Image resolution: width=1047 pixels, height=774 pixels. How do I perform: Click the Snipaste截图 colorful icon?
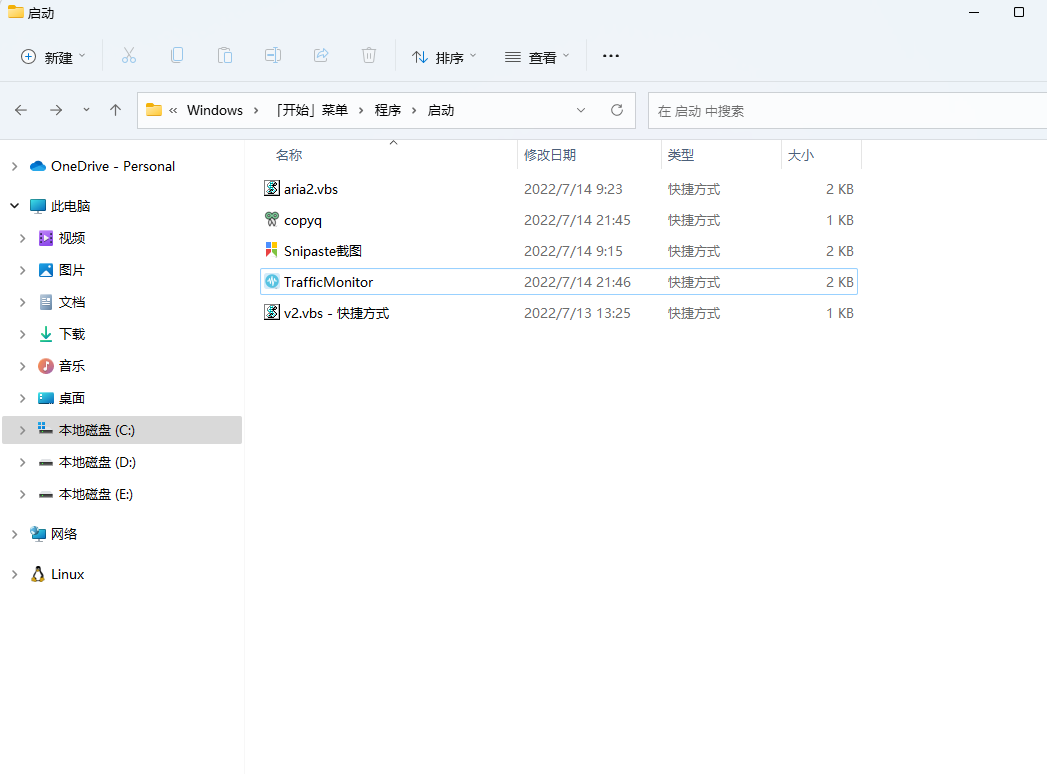[x=272, y=250]
